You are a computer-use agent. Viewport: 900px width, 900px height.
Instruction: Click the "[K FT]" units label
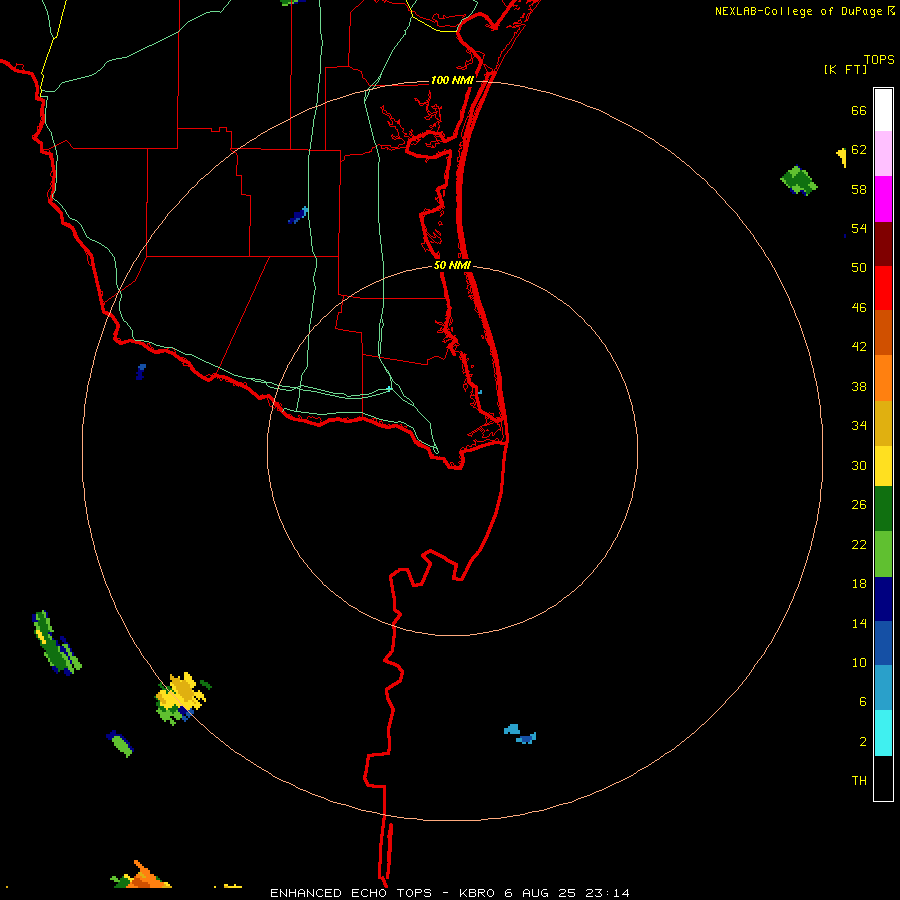click(x=845, y=70)
